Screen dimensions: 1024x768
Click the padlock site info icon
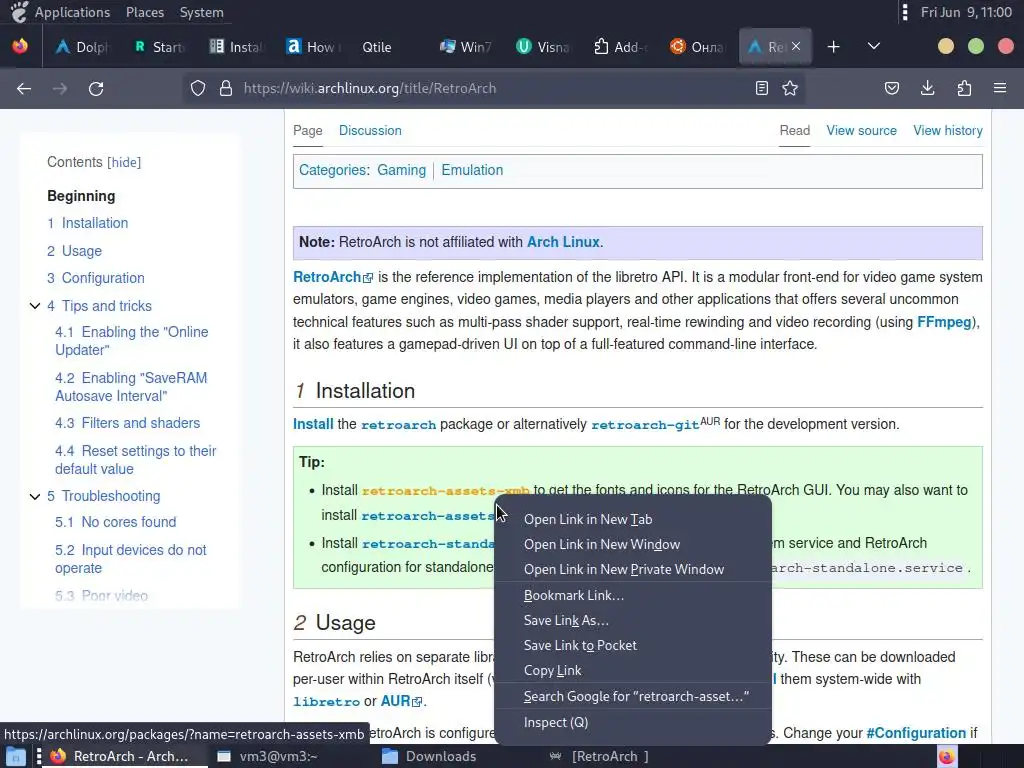pos(226,88)
